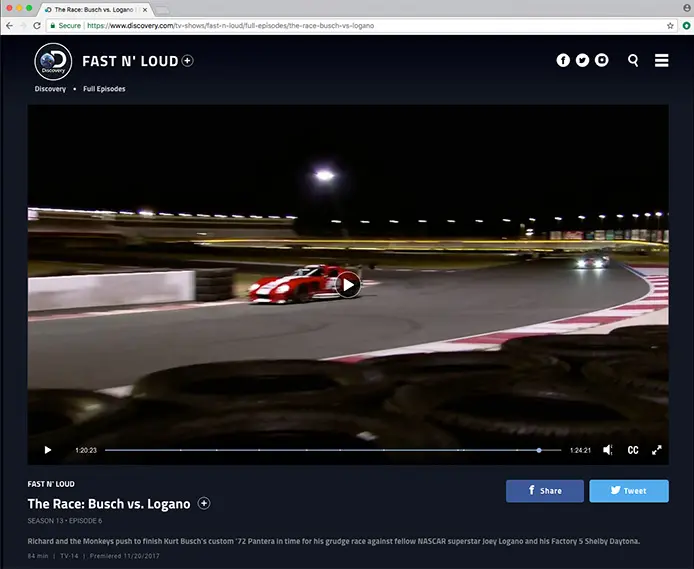Open the Facebook page icon in header

point(563,60)
